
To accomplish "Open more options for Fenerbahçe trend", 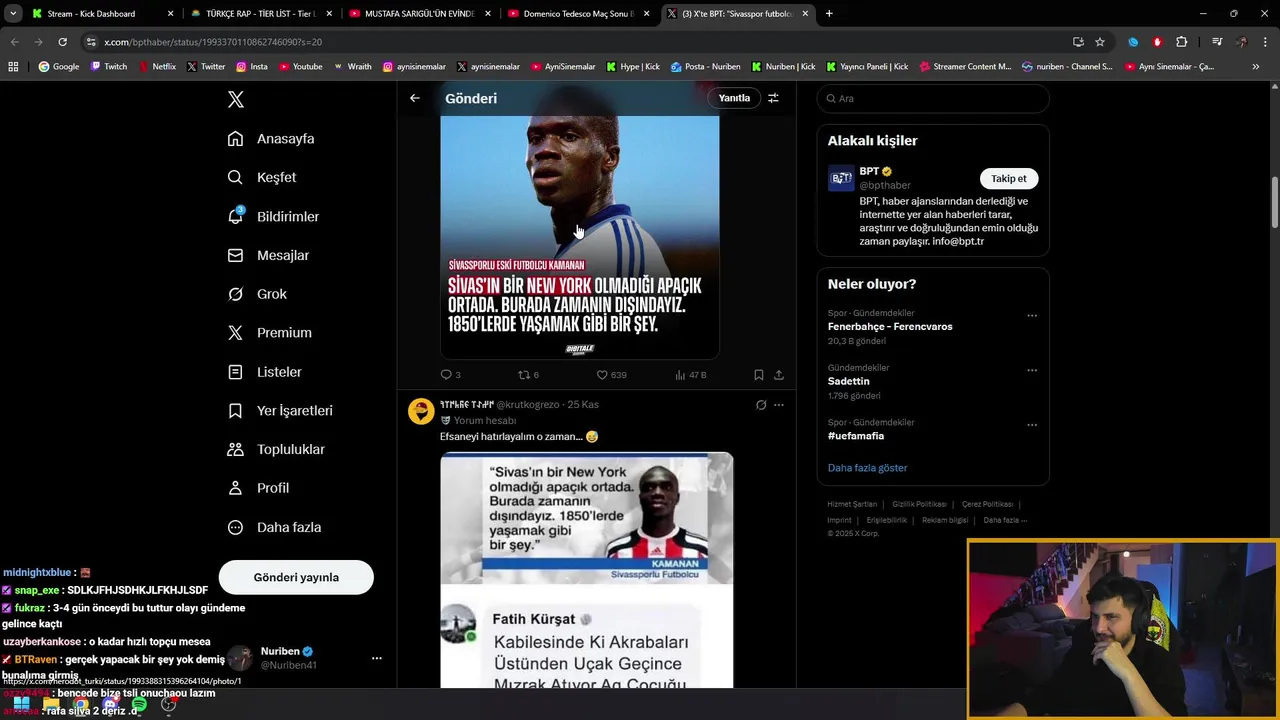I will [1032, 316].
